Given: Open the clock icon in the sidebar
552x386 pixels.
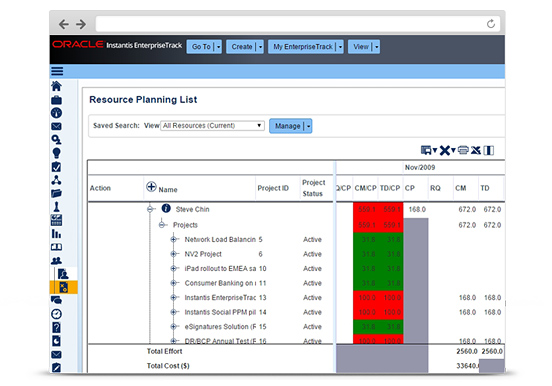Looking at the screenshot, I should pos(56,314).
